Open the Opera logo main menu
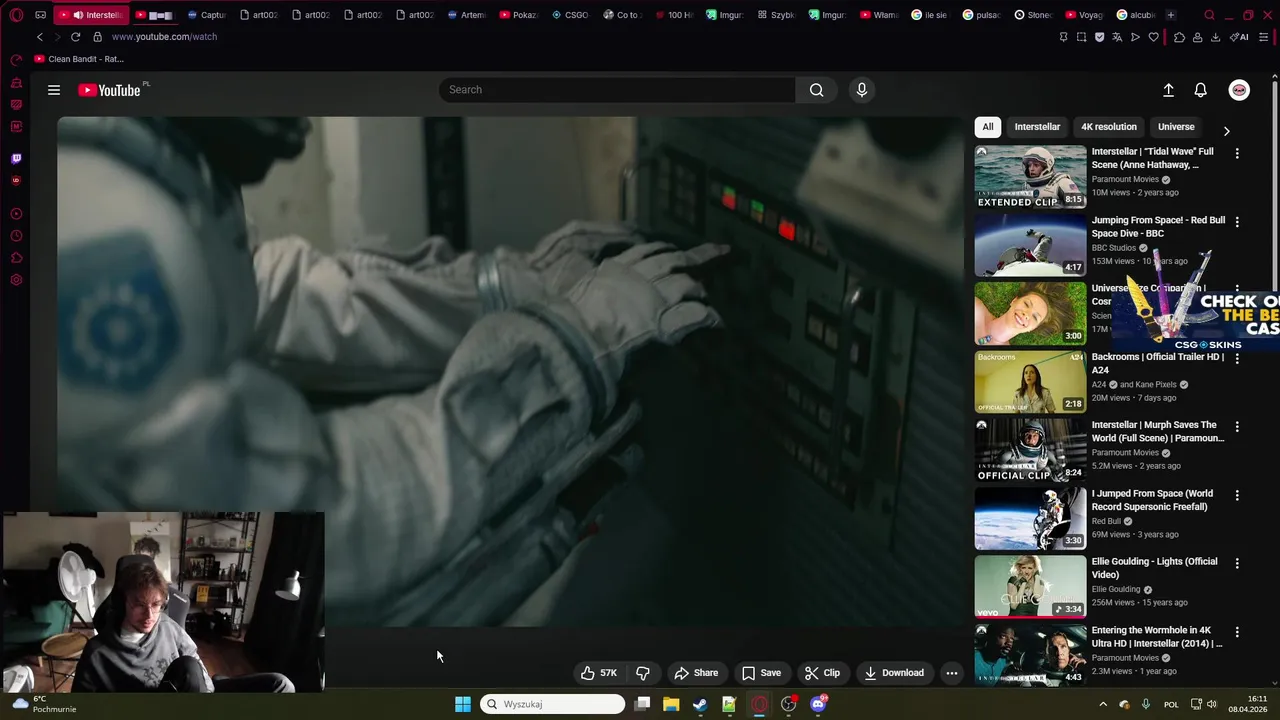 [16, 15]
